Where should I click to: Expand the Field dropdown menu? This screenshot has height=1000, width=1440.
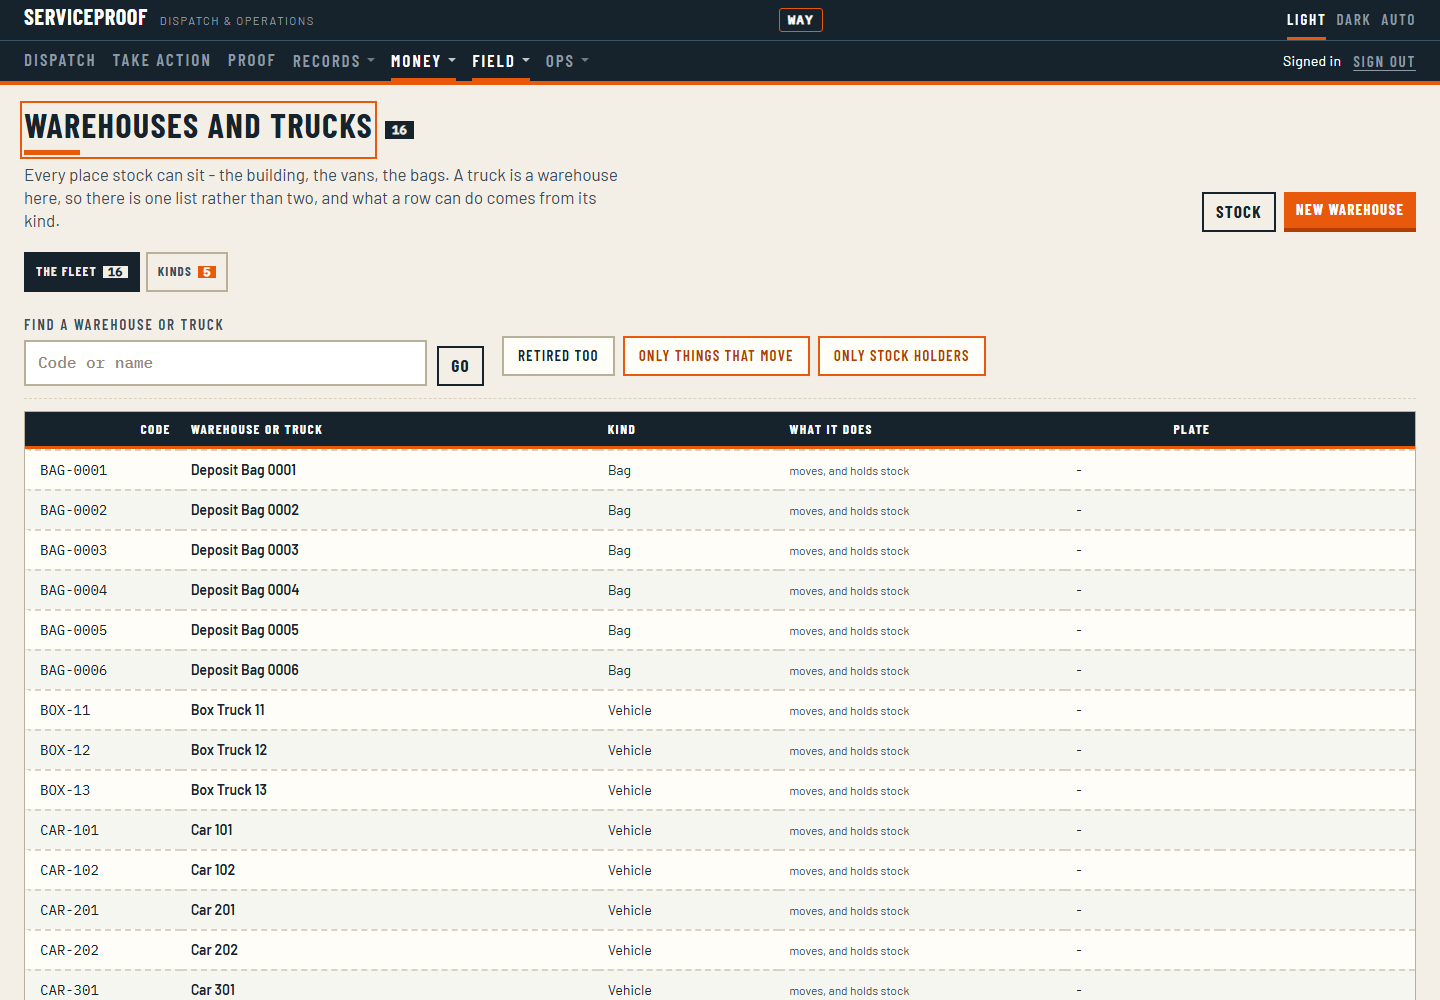pyautogui.click(x=501, y=61)
